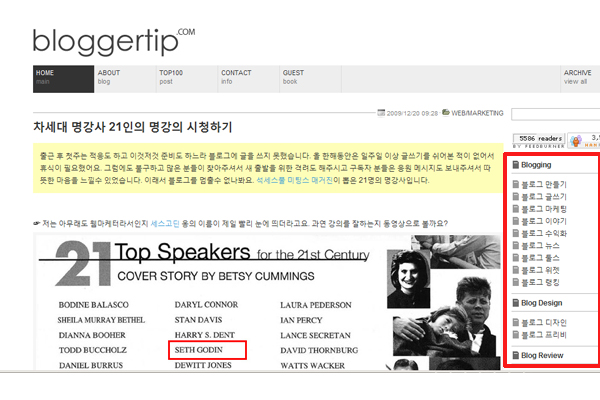Click the document icon beside Blog Design
Viewport: 600px width, 400px height.
tap(516, 303)
